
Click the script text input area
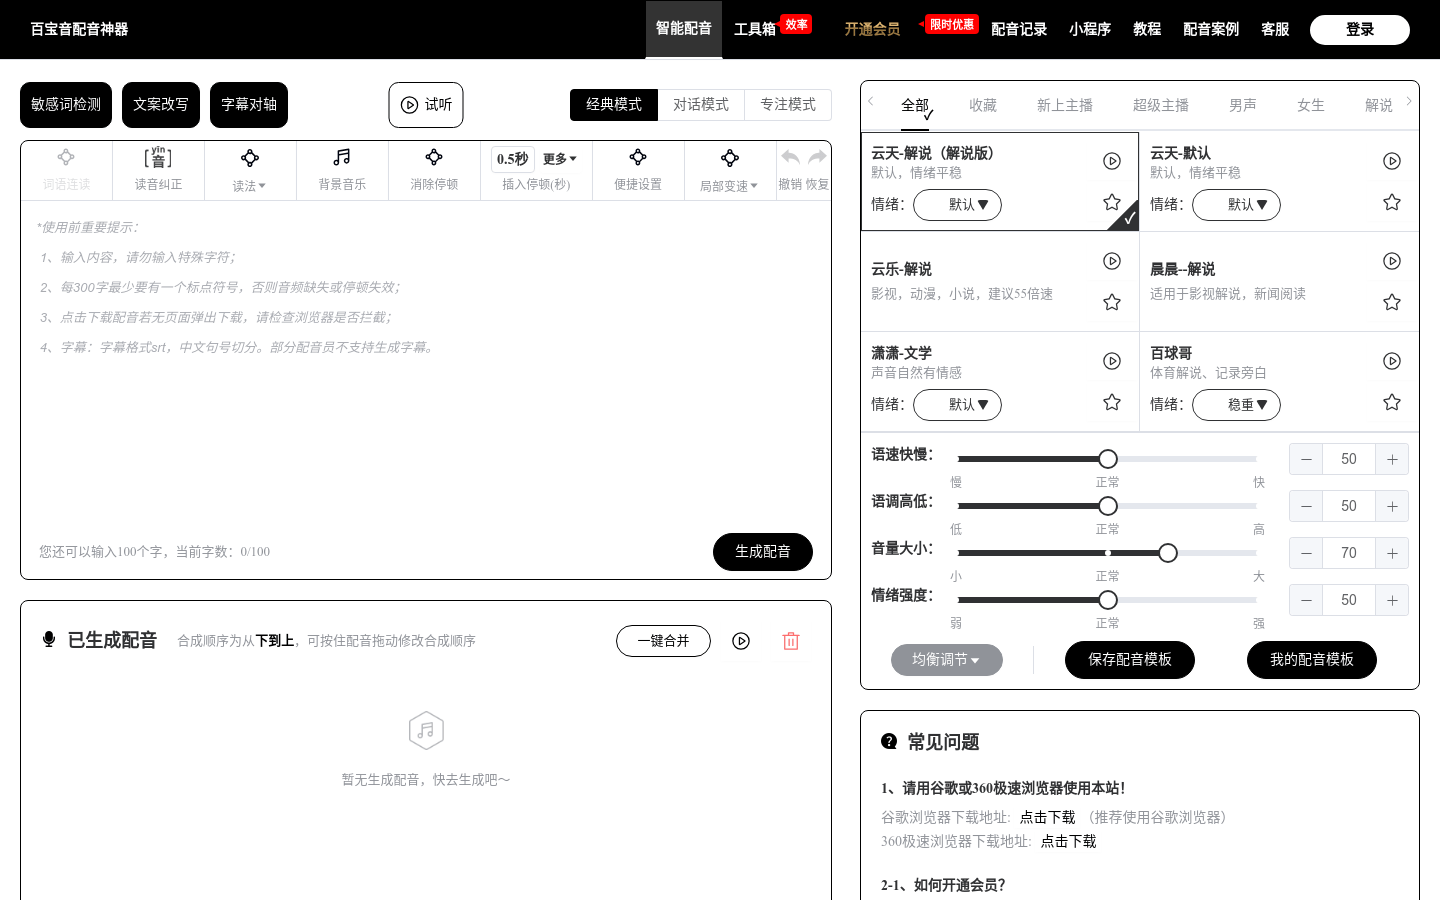pyautogui.click(x=426, y=365)
